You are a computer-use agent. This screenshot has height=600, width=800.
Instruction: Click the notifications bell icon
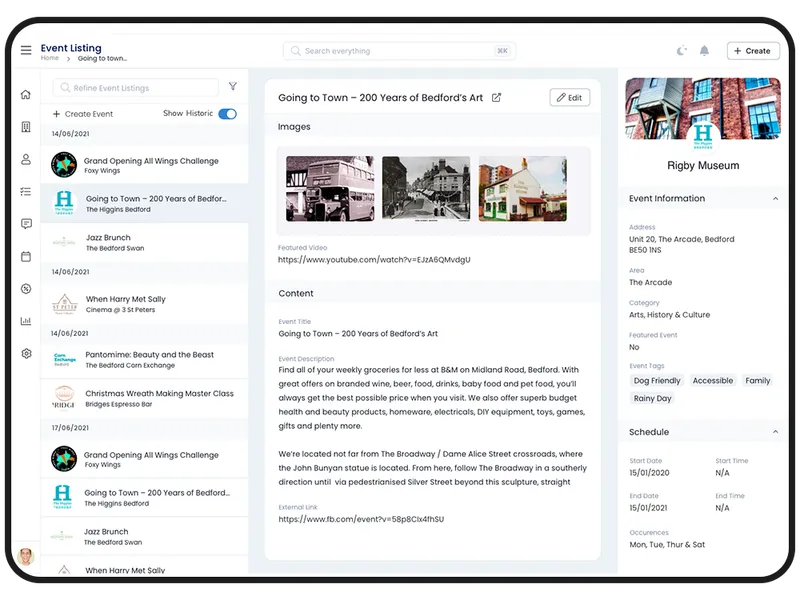(x=704, y=51)
